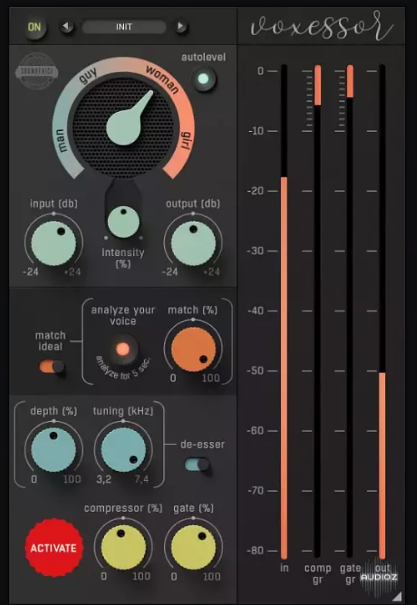Click the gate (%) knob

point(193,547)
